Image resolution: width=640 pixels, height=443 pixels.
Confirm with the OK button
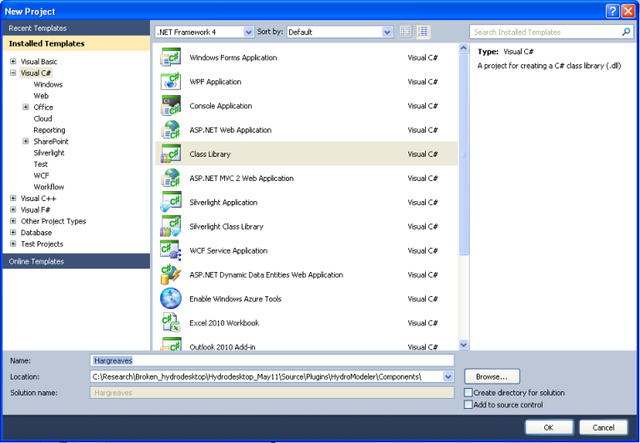(x=549, y=427)
